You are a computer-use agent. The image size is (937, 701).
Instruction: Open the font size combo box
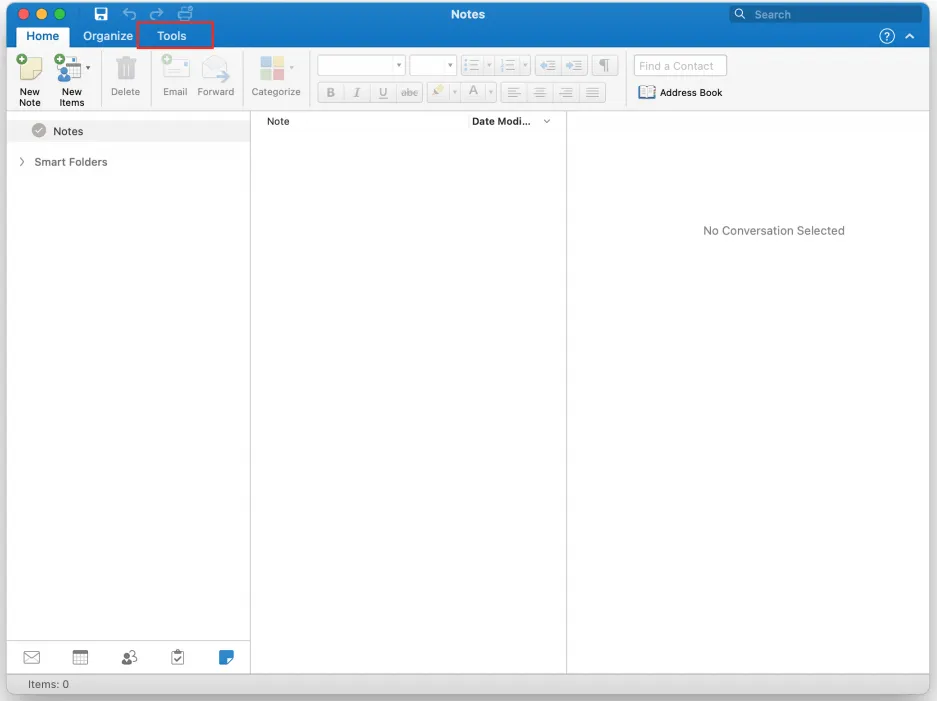coord(433,65)
